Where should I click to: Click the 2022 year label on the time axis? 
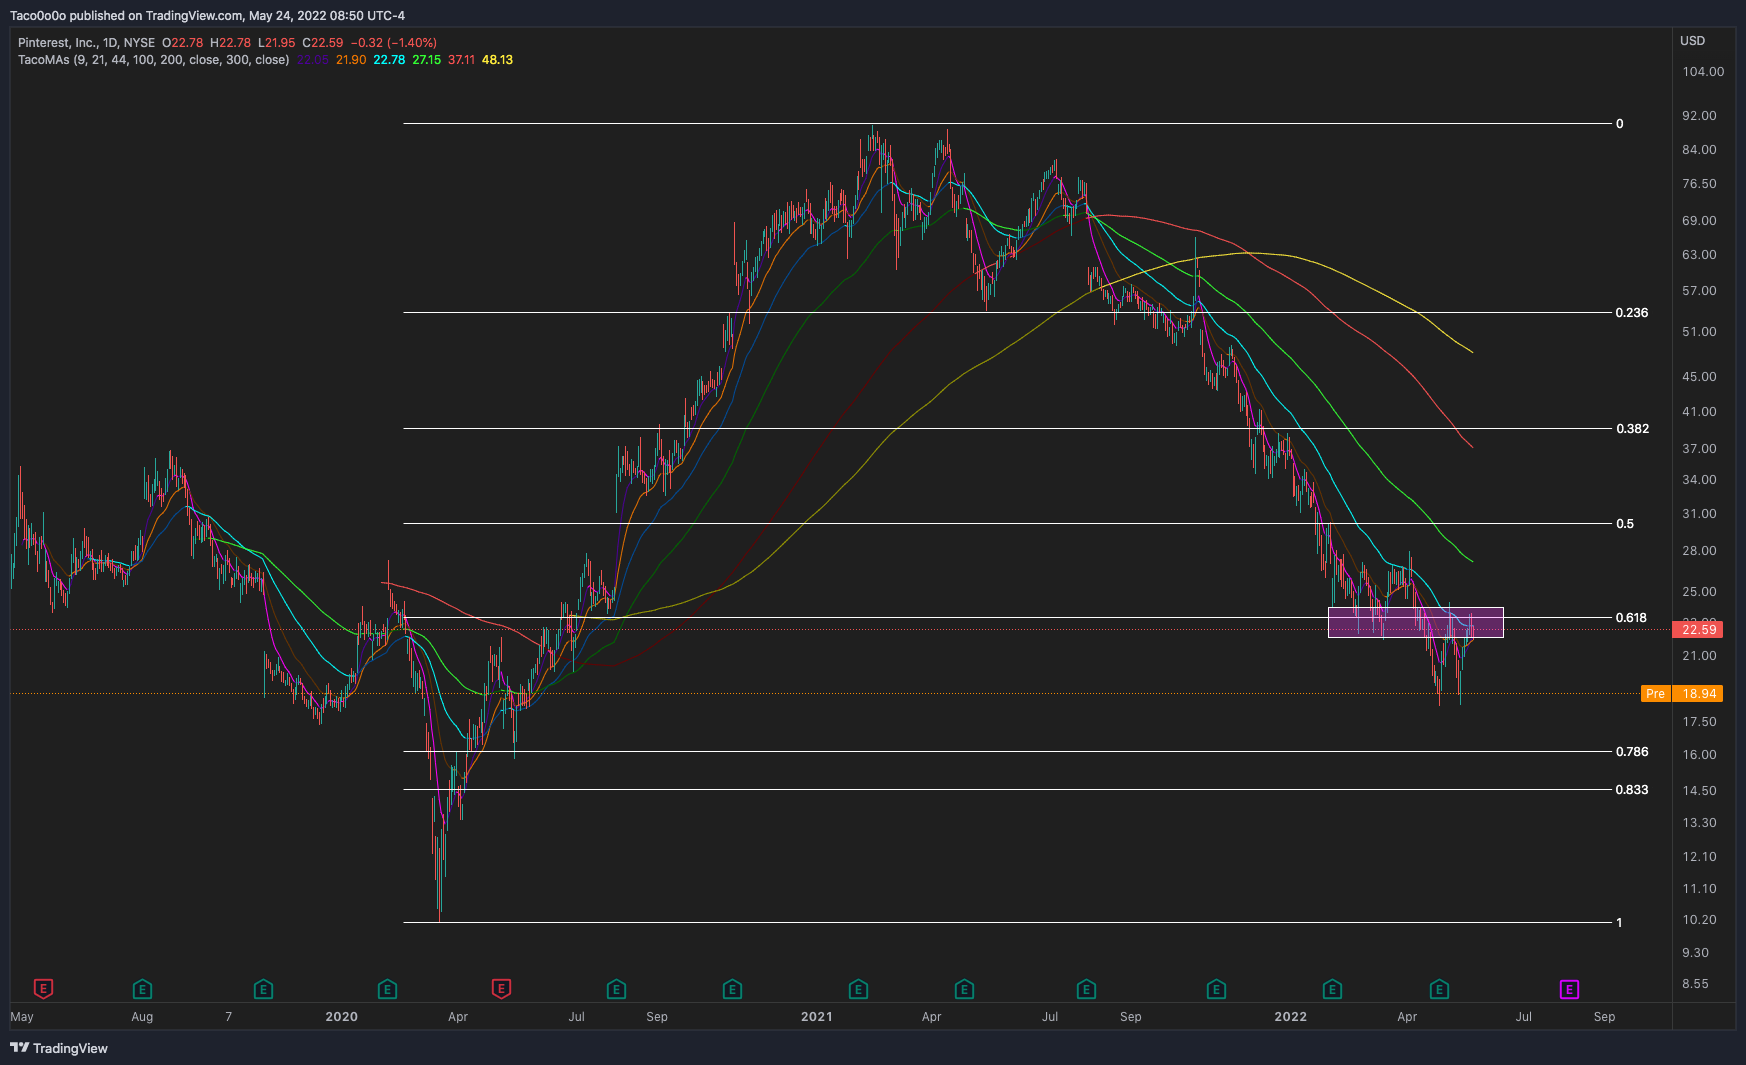pos(1290,1017)
